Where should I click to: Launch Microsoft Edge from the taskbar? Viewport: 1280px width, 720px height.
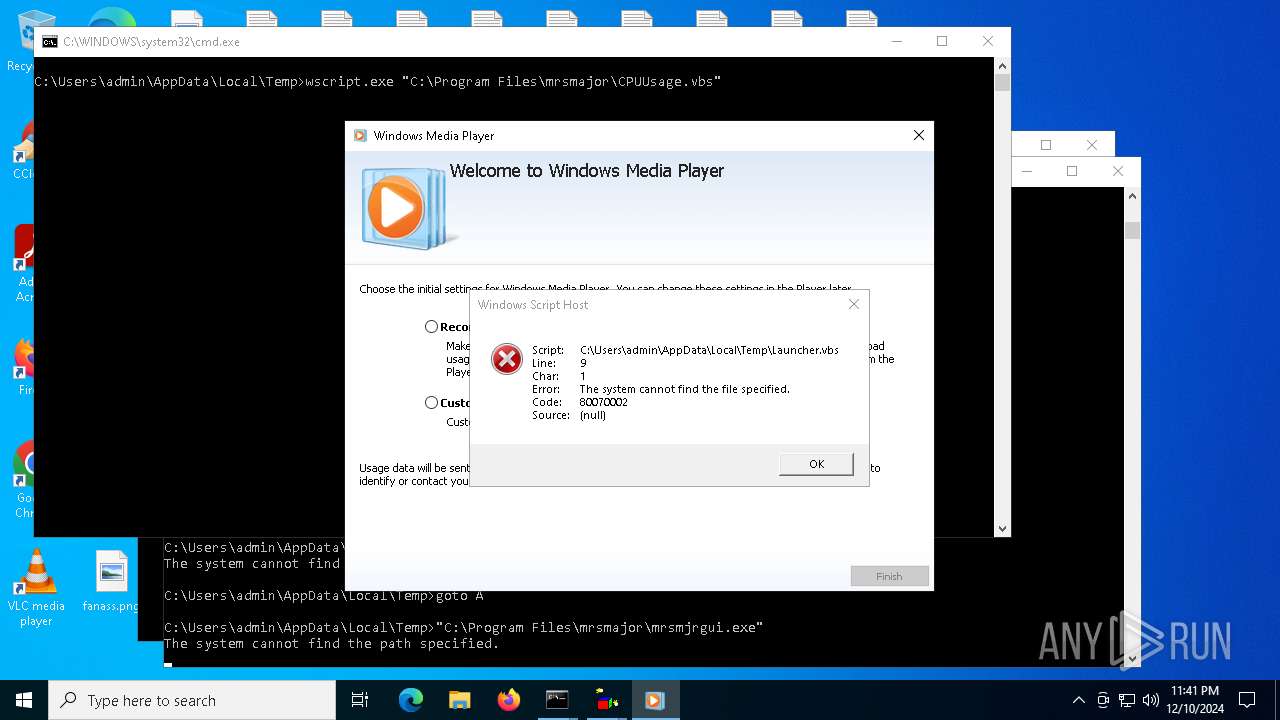click(x=410, y=700)
